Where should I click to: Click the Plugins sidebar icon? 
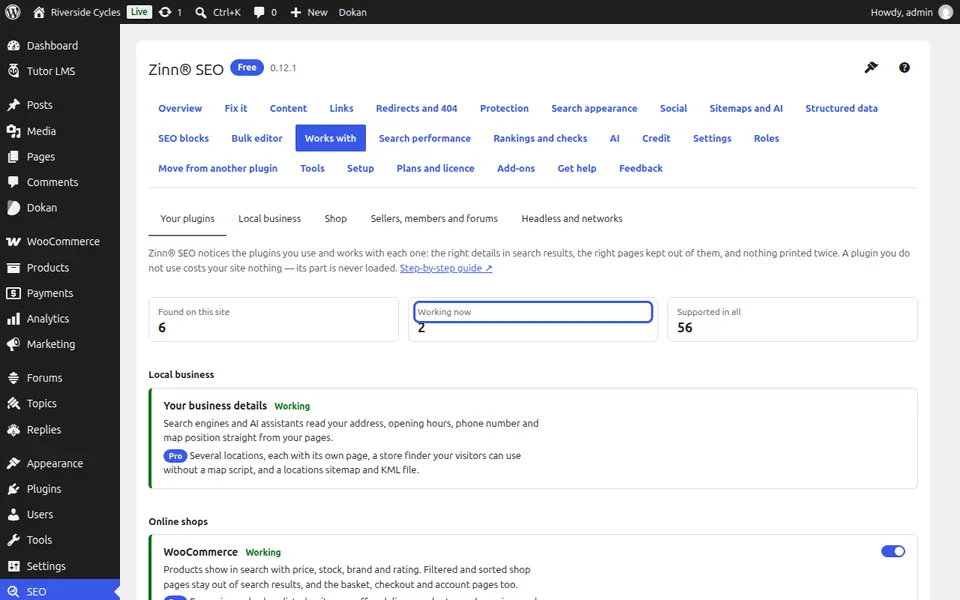click(x=13, y=489)
